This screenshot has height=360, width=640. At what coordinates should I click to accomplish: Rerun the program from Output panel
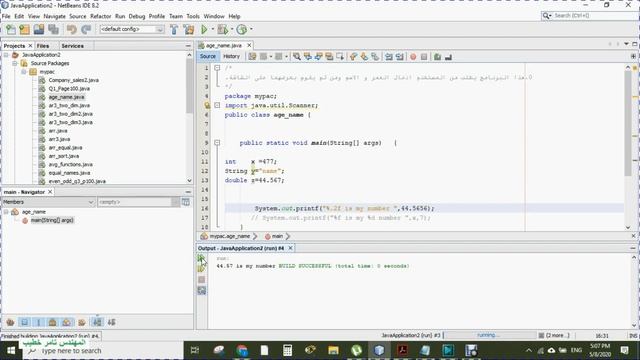[201, 258]
